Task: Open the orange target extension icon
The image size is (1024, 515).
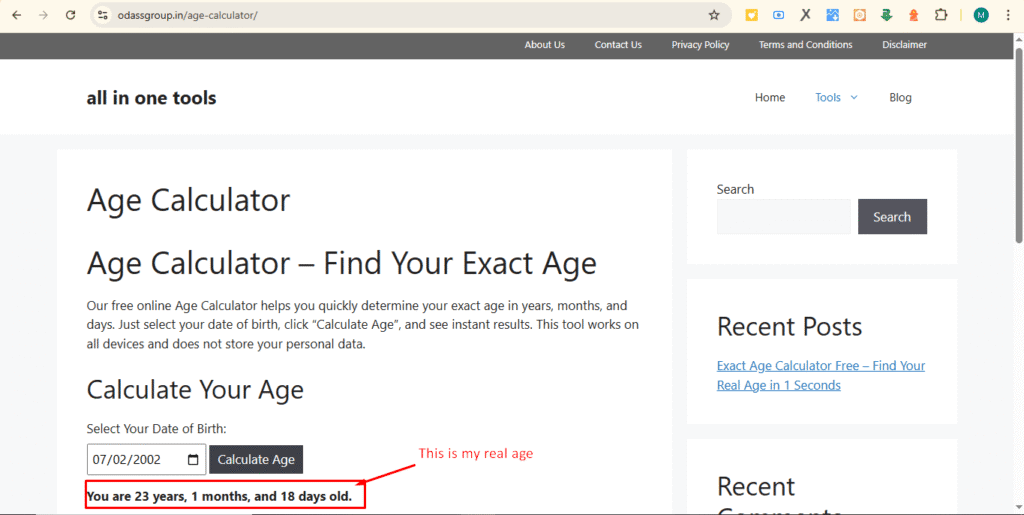Action: [859, 15]
